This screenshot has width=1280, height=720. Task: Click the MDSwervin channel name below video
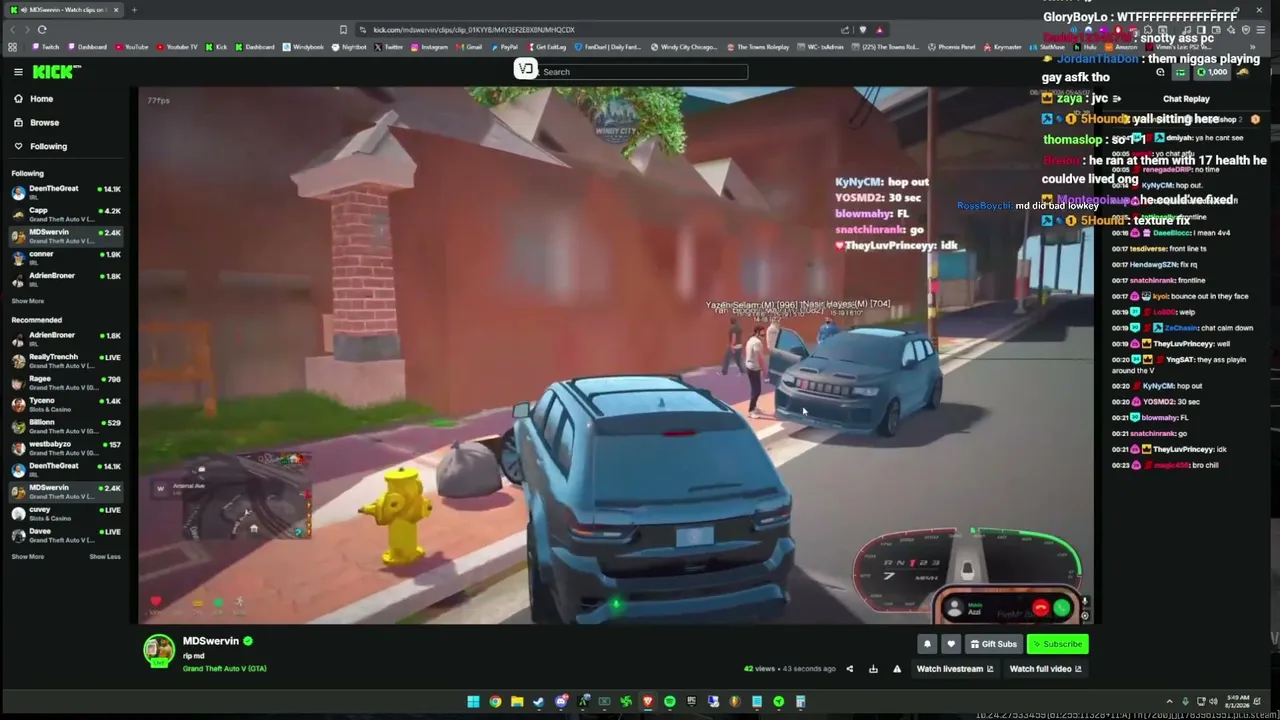[x=211, y=641]
